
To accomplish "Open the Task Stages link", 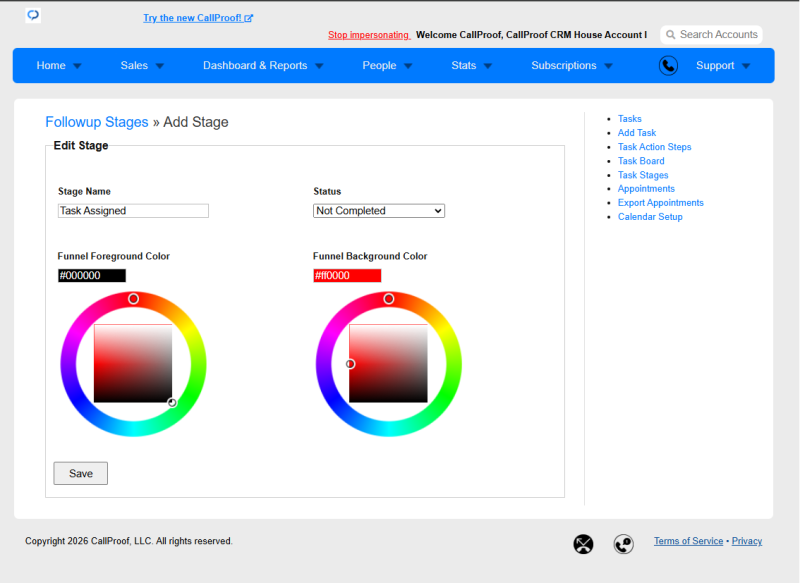I will pos(643,175).
